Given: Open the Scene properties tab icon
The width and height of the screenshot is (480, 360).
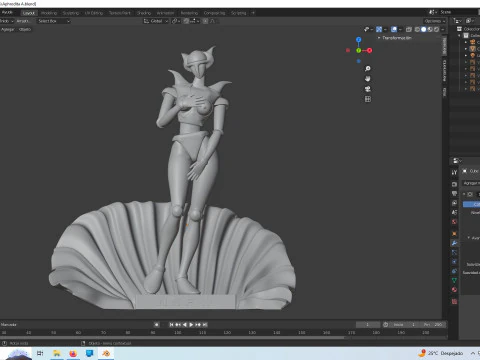Looking at the screenshot, I should (x=454, y=212).
